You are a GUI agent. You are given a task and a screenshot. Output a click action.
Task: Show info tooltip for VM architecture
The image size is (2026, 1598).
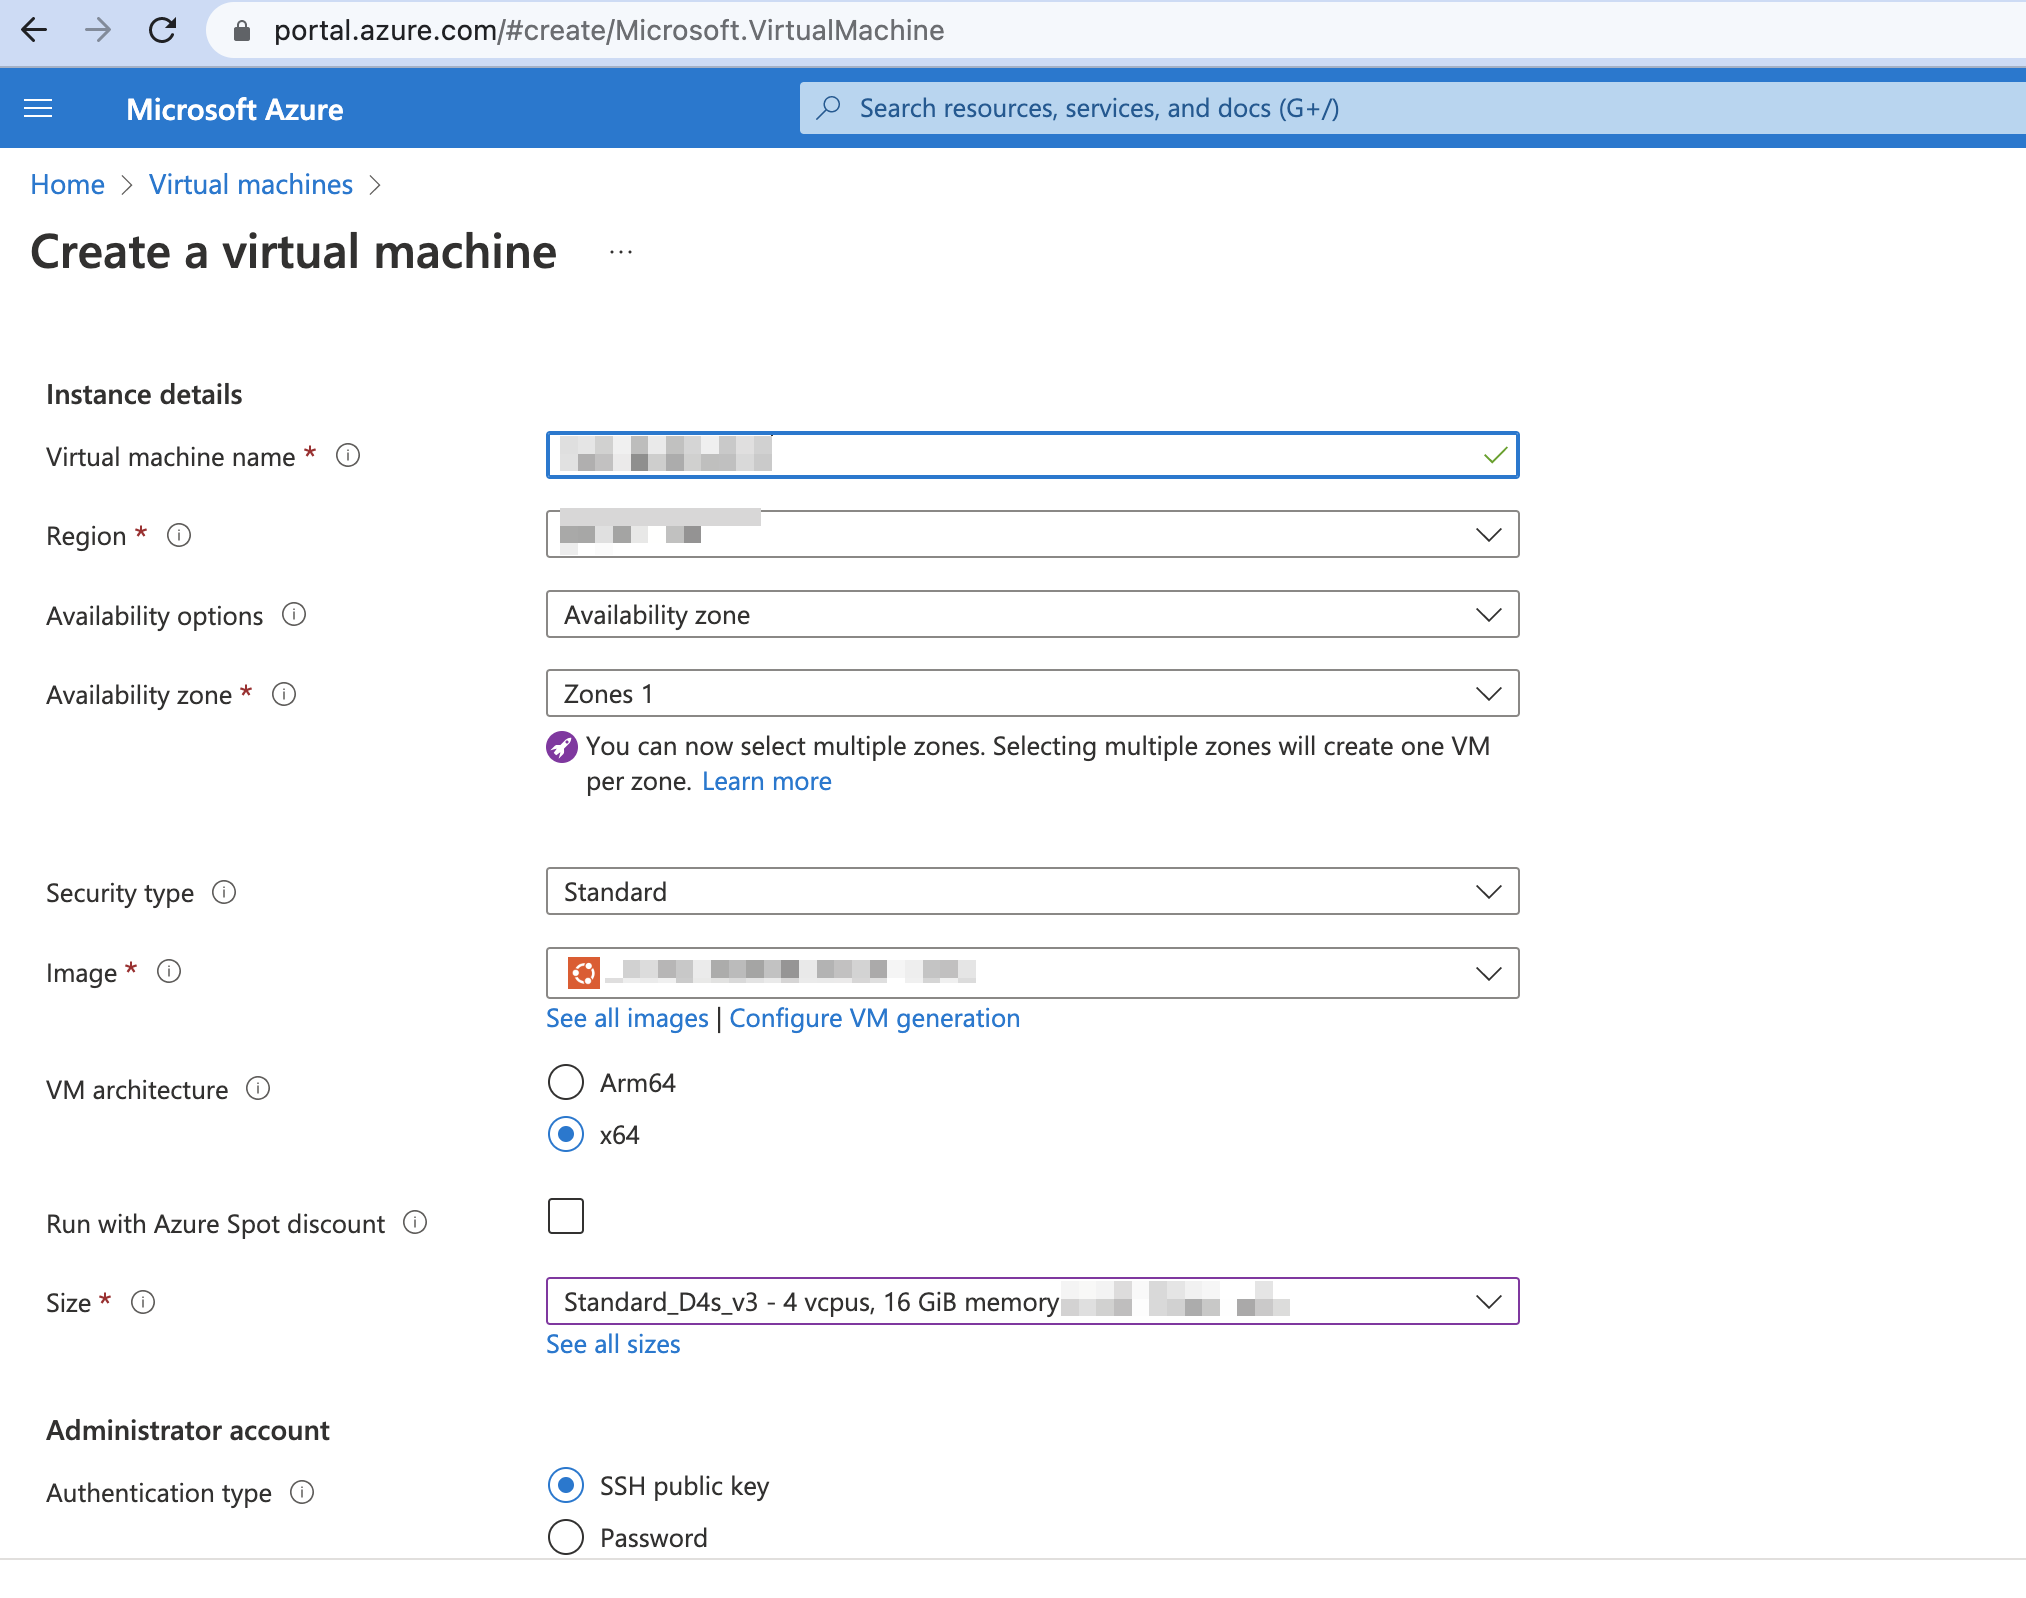(258, 1088)
